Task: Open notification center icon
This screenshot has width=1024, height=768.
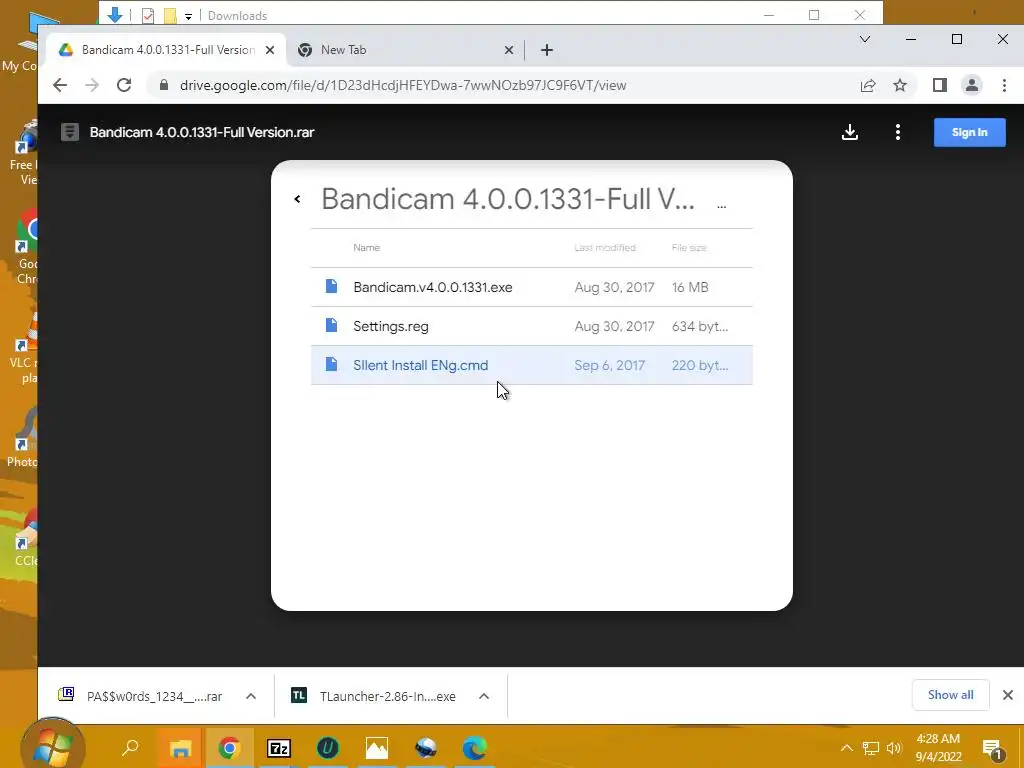Action: point(992,749)
